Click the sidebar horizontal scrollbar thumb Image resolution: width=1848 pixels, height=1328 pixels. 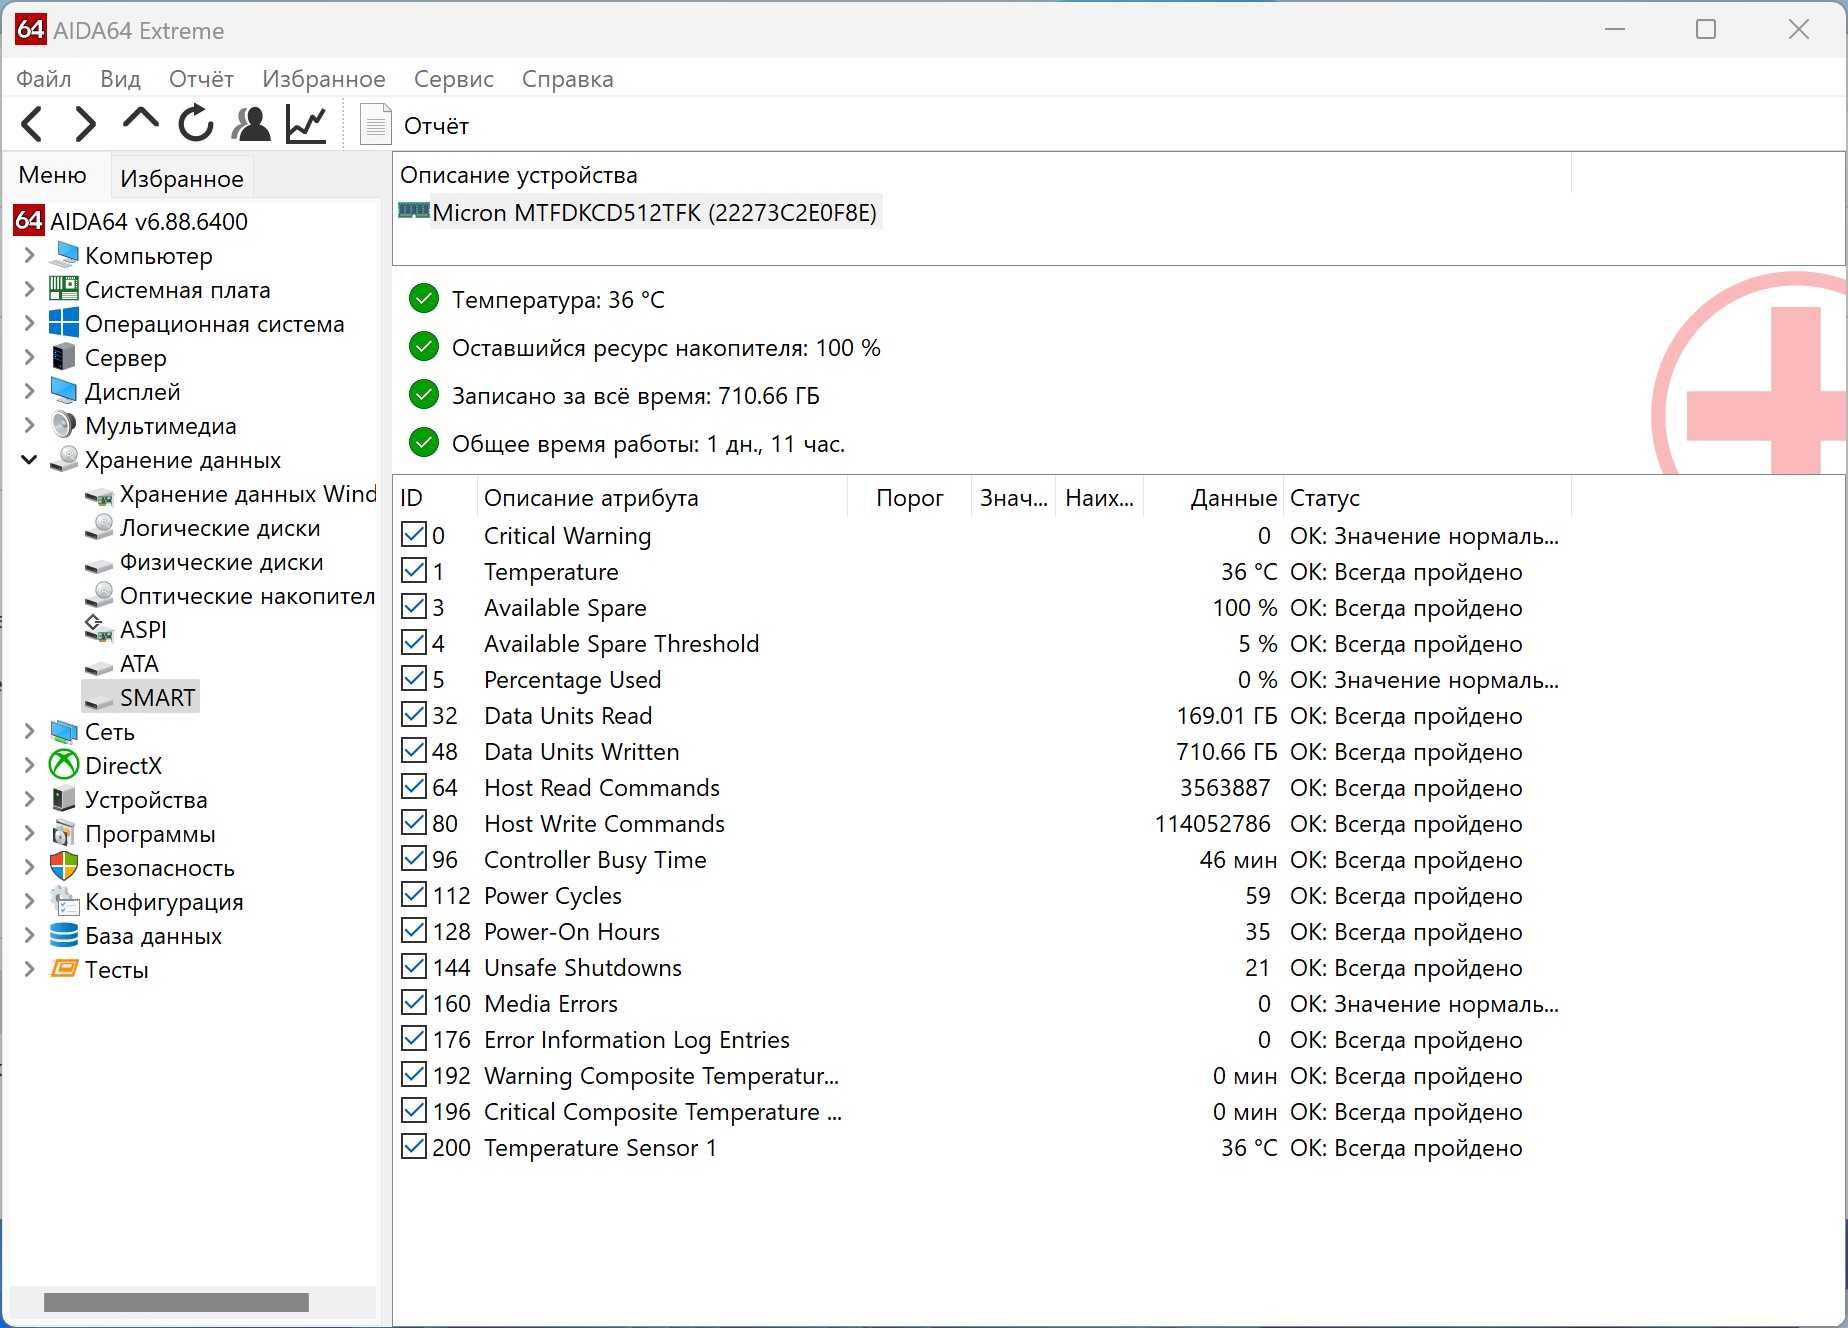click(176, 1302)
